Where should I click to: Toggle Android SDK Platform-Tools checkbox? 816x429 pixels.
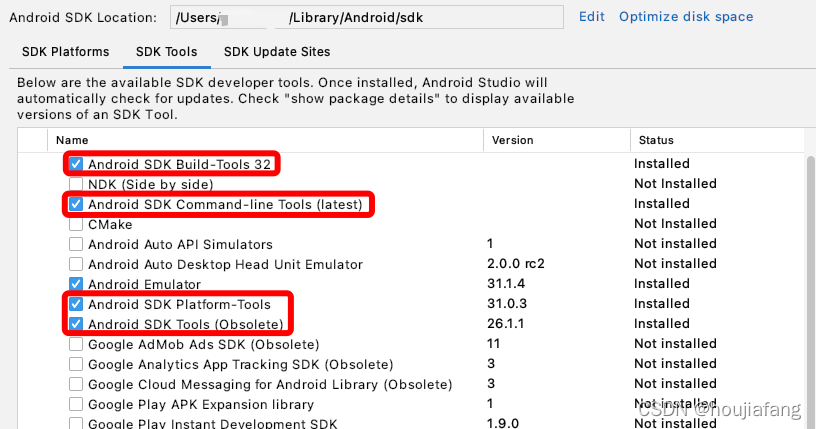coord(76,304)
